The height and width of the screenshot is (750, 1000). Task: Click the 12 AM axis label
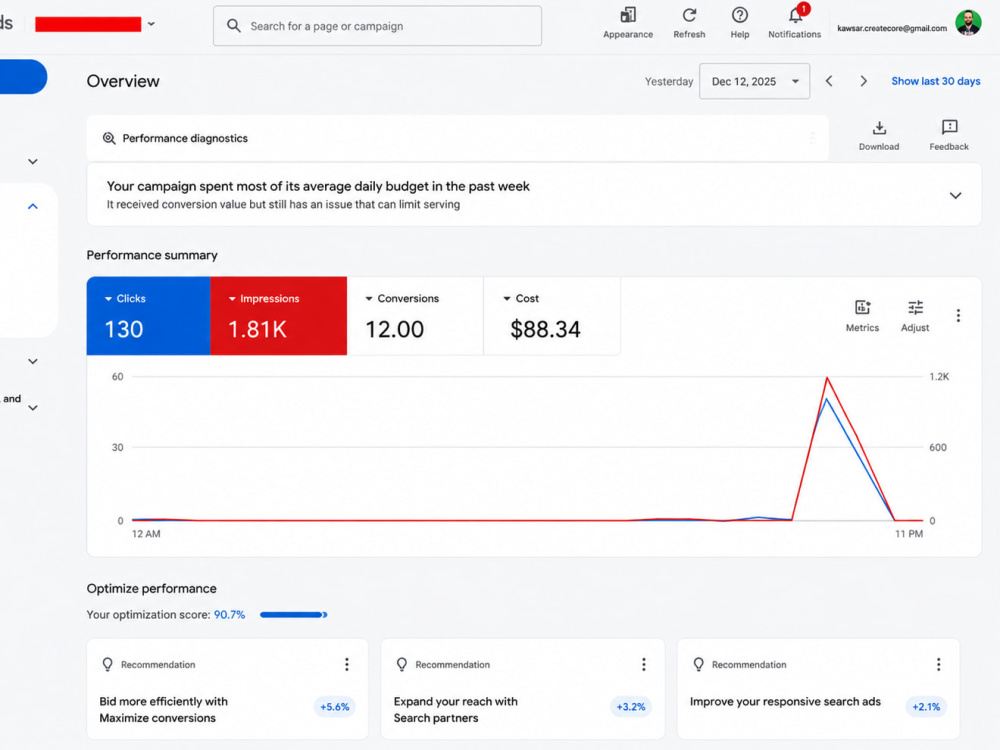coord(146,534)
